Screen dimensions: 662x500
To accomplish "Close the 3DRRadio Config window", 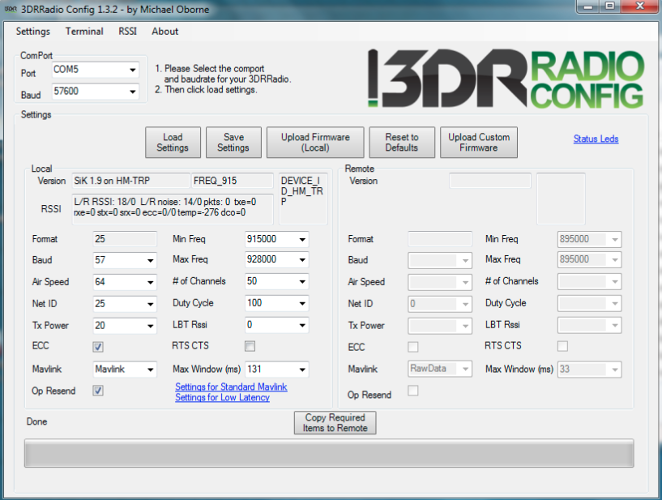I will [x=640, y=7].
